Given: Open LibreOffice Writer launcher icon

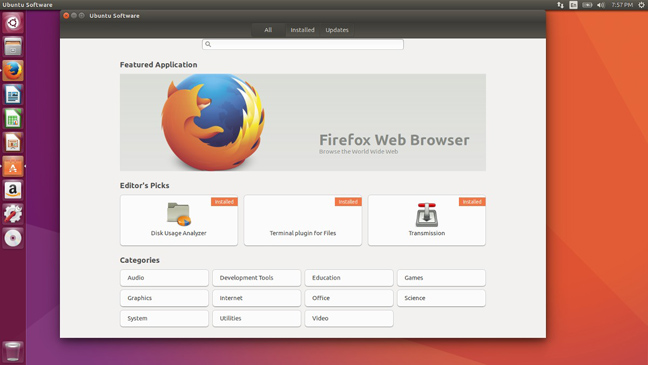Looking at the screenshot, I should [13, 95].
